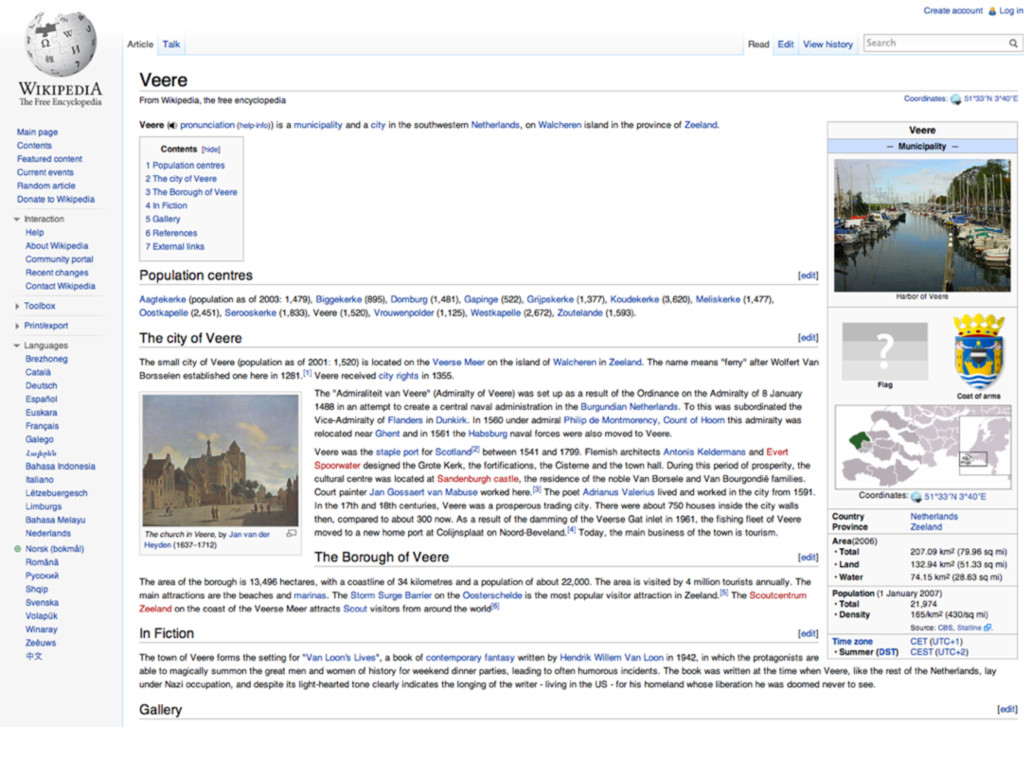Viewport: 1024px width, 768px height.
Task: Follow the Storm Surge Barrier link
Action: [x=391, y=596]
